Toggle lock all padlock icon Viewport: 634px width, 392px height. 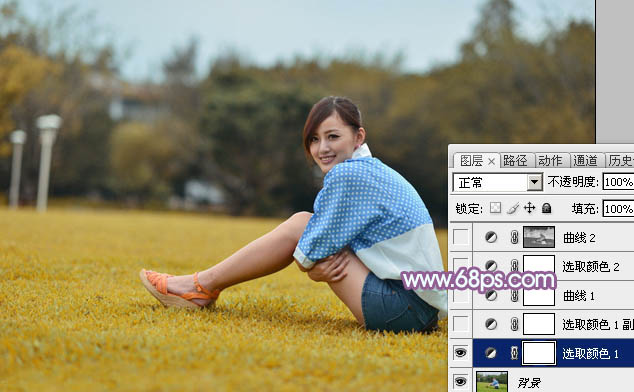pos(546,208)
